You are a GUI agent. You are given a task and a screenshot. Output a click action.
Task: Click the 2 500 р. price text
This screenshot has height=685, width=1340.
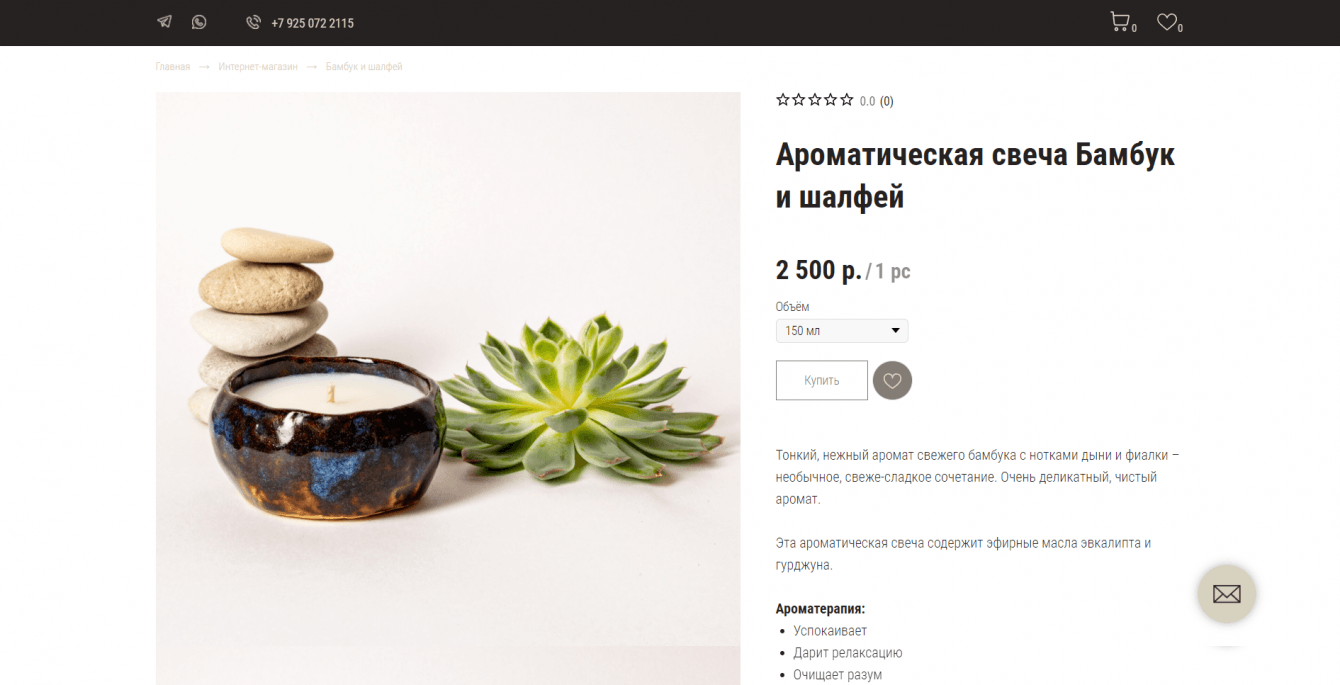point(818,270)
